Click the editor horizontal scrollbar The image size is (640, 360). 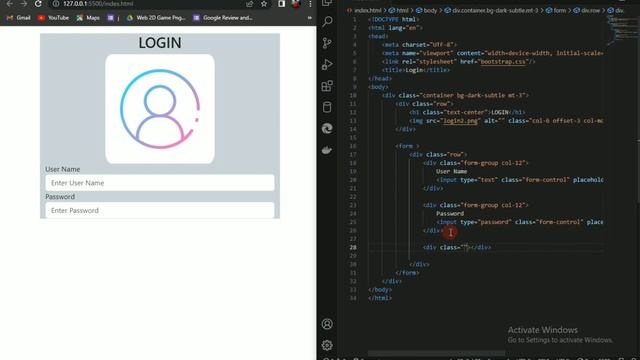pos(436,353)
